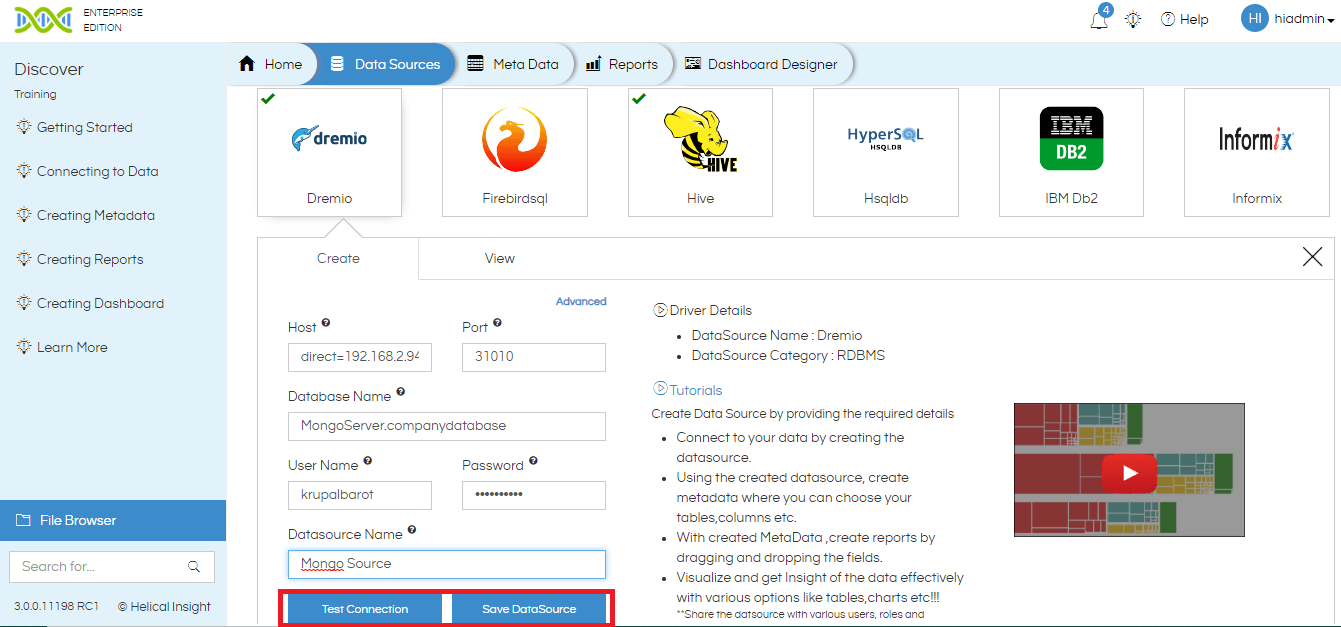Click the lightbulb icon beside Creating Dashboard
This screenshot has height=627, width=1341.
[x=24, y=303]
